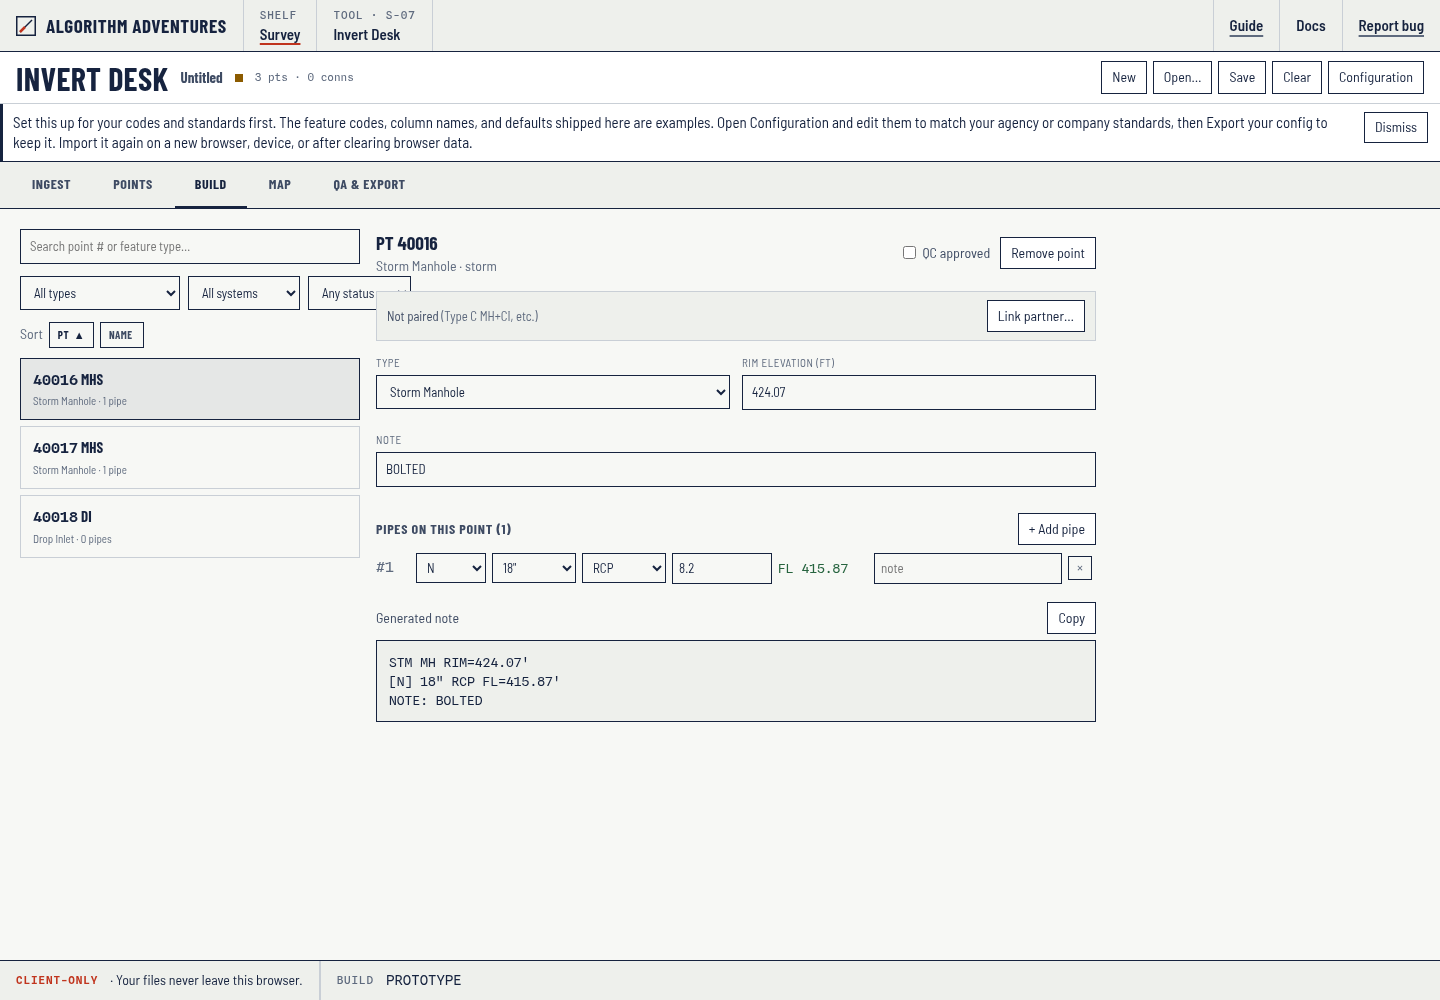Click Remove point button
The height and width of the screenshot is (1000, 1440).
[x=1048, y=253]
